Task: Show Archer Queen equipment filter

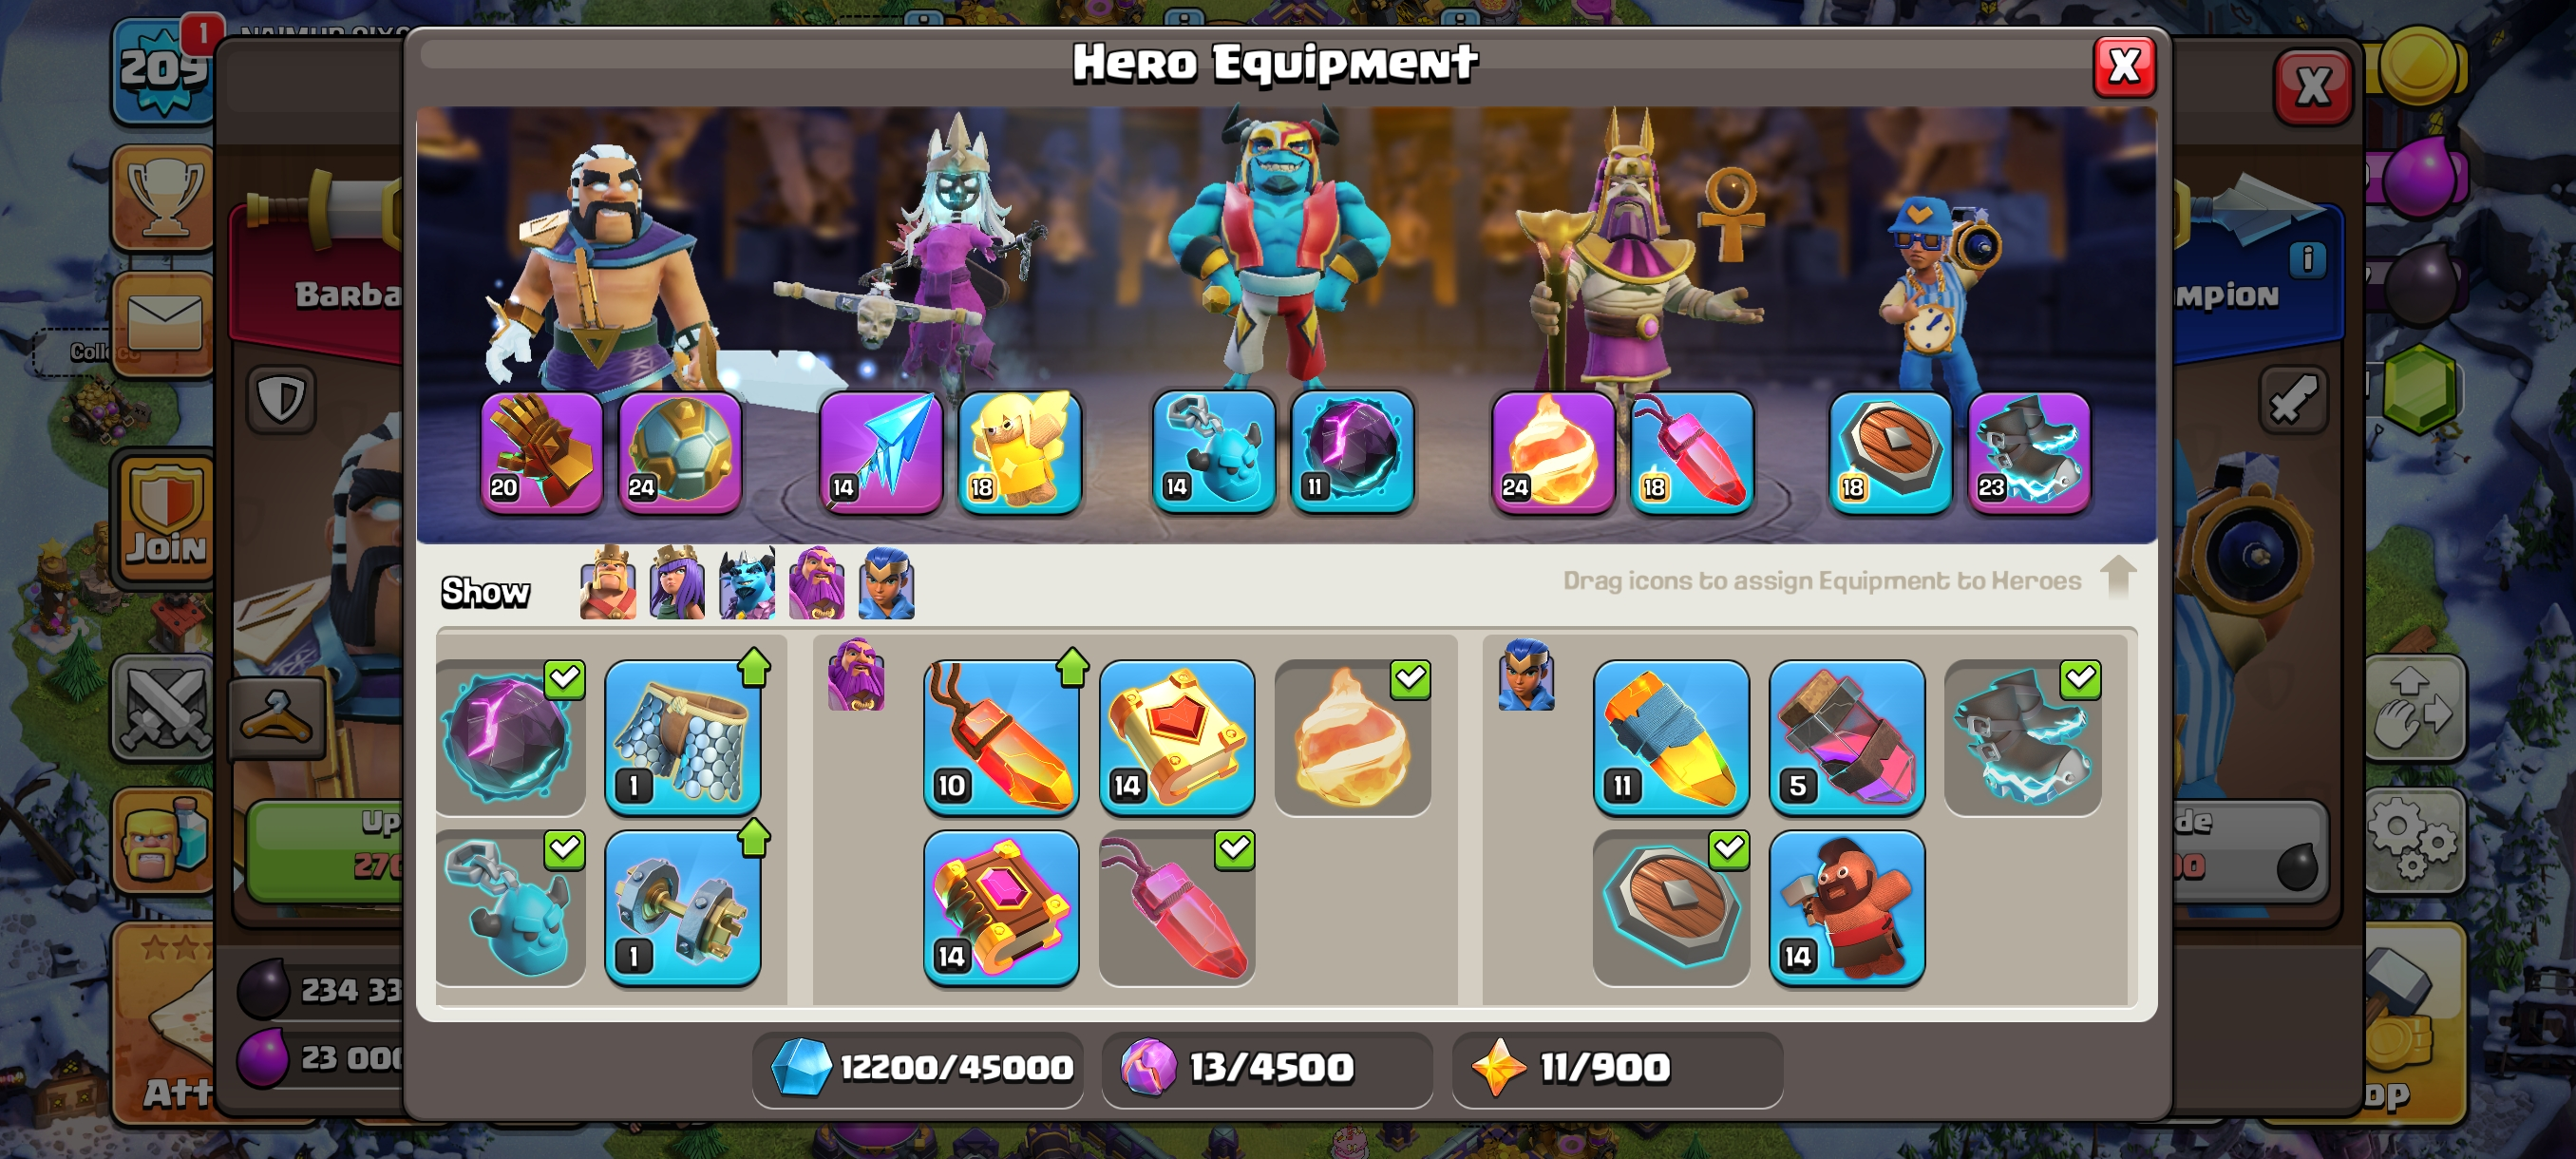Action: coord(677,583)
